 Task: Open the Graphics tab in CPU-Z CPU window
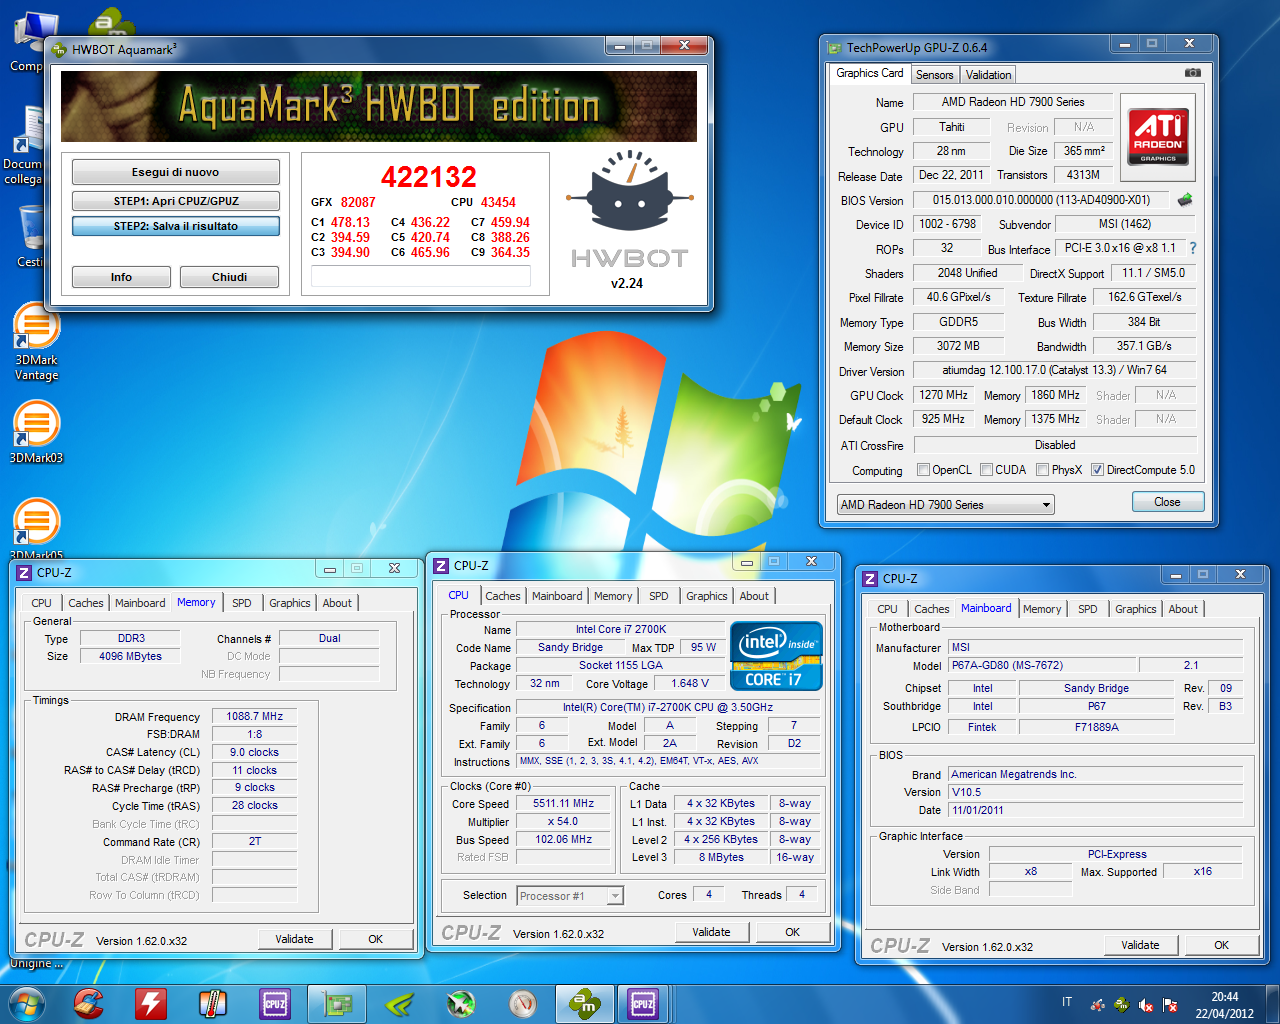click(x=706, y=596)
